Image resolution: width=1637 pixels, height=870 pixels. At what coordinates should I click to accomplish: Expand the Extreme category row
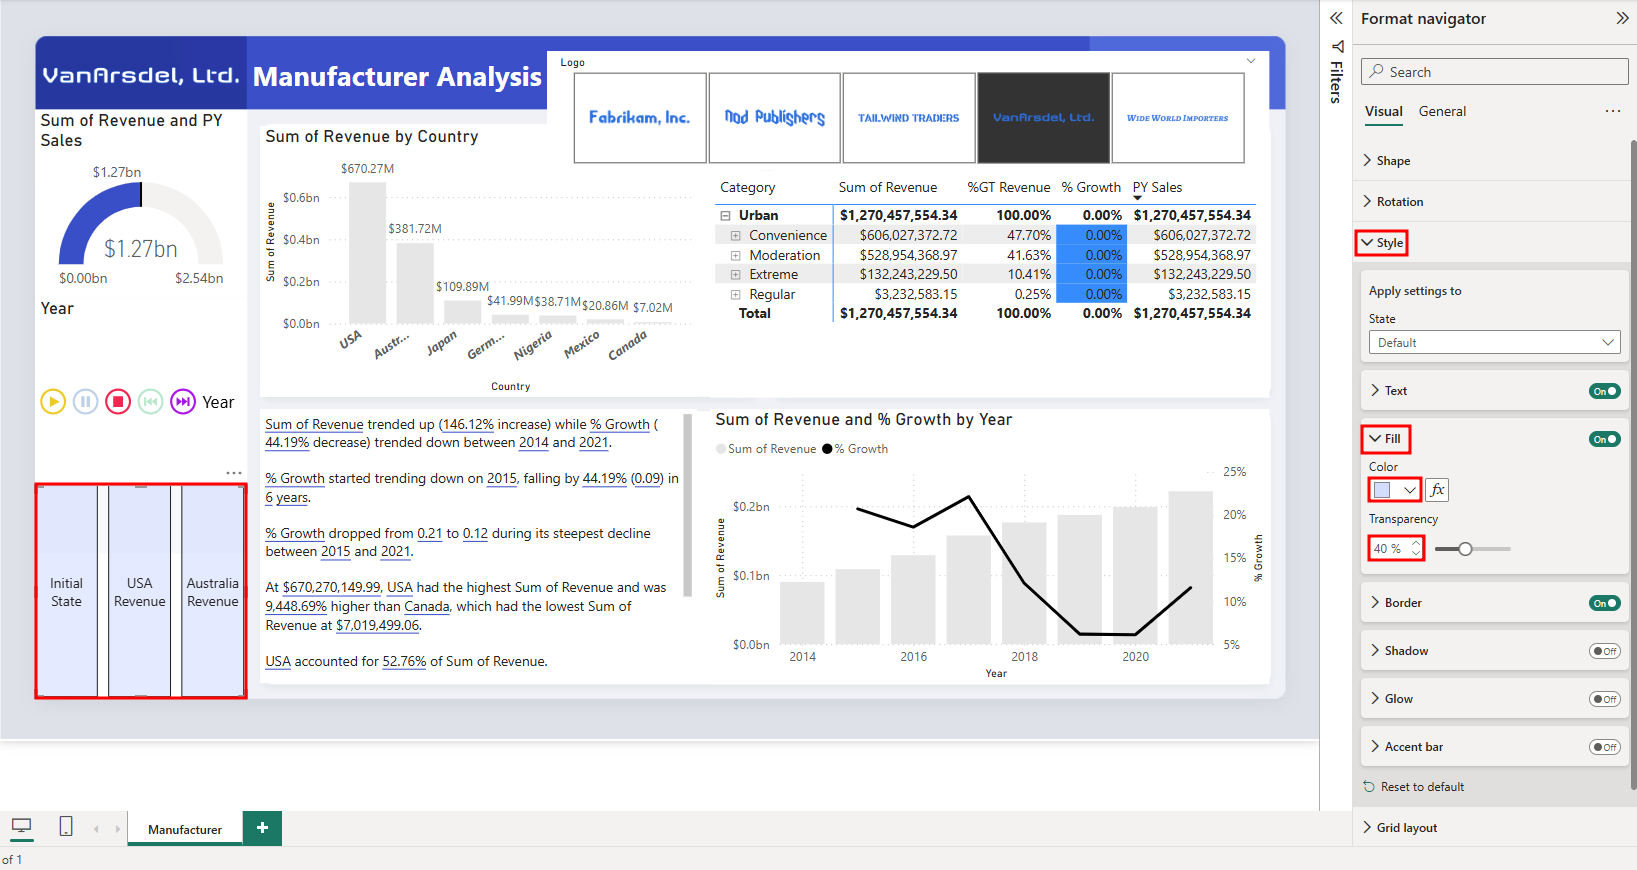[735, 274]
